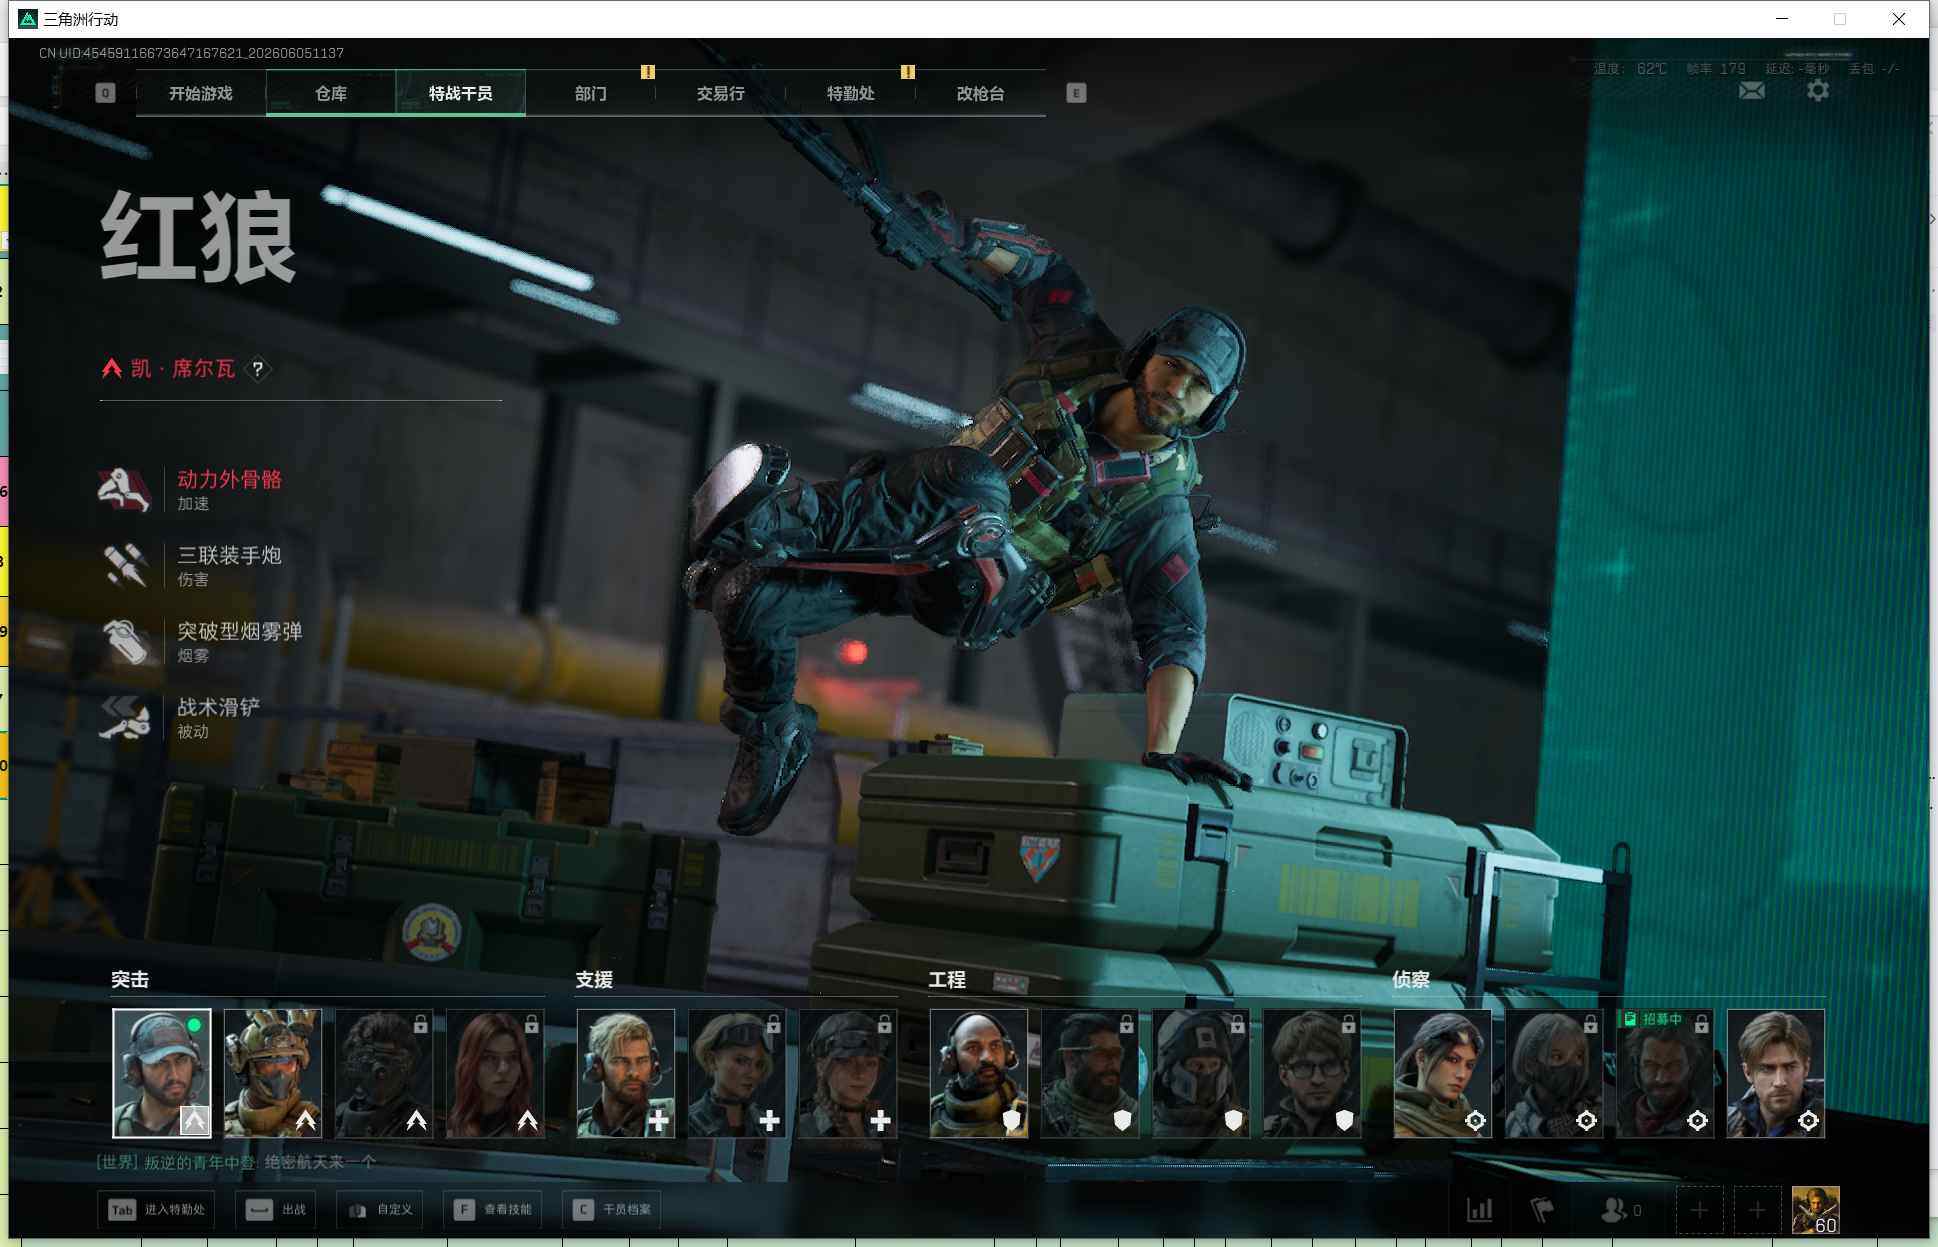The width and height of the screenshot is (1938, 1247).
Task: Open the bar chart statistics icon
Action: coord(1479,1210)
